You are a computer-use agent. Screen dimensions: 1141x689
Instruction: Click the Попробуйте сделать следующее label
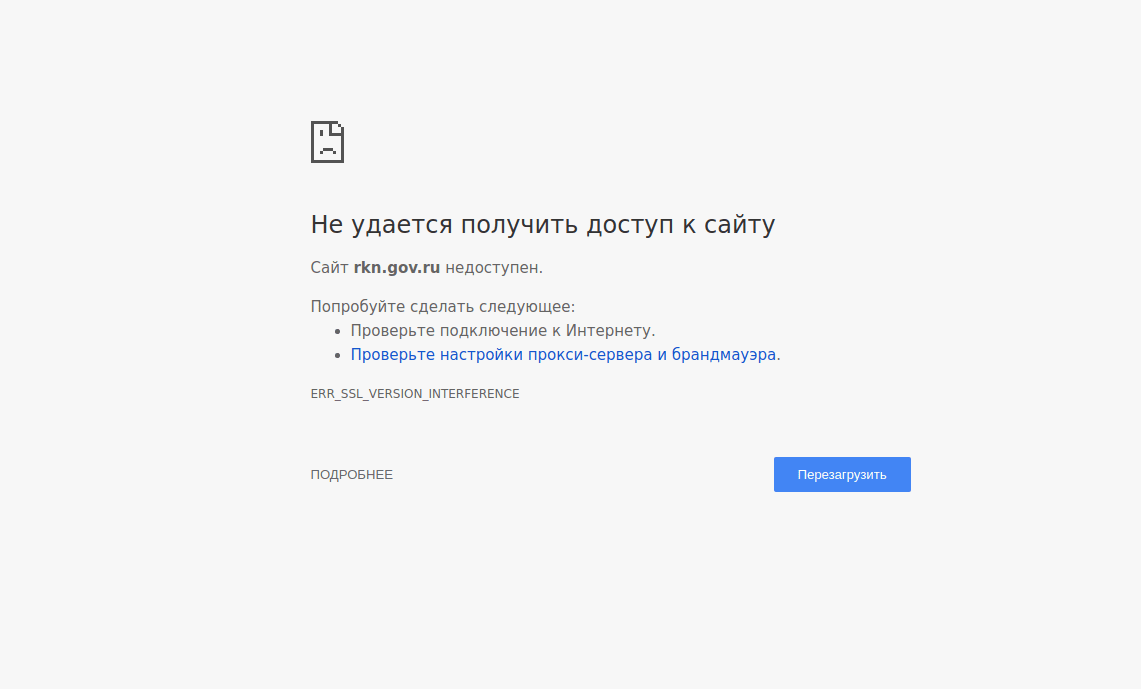click(440, 306)
